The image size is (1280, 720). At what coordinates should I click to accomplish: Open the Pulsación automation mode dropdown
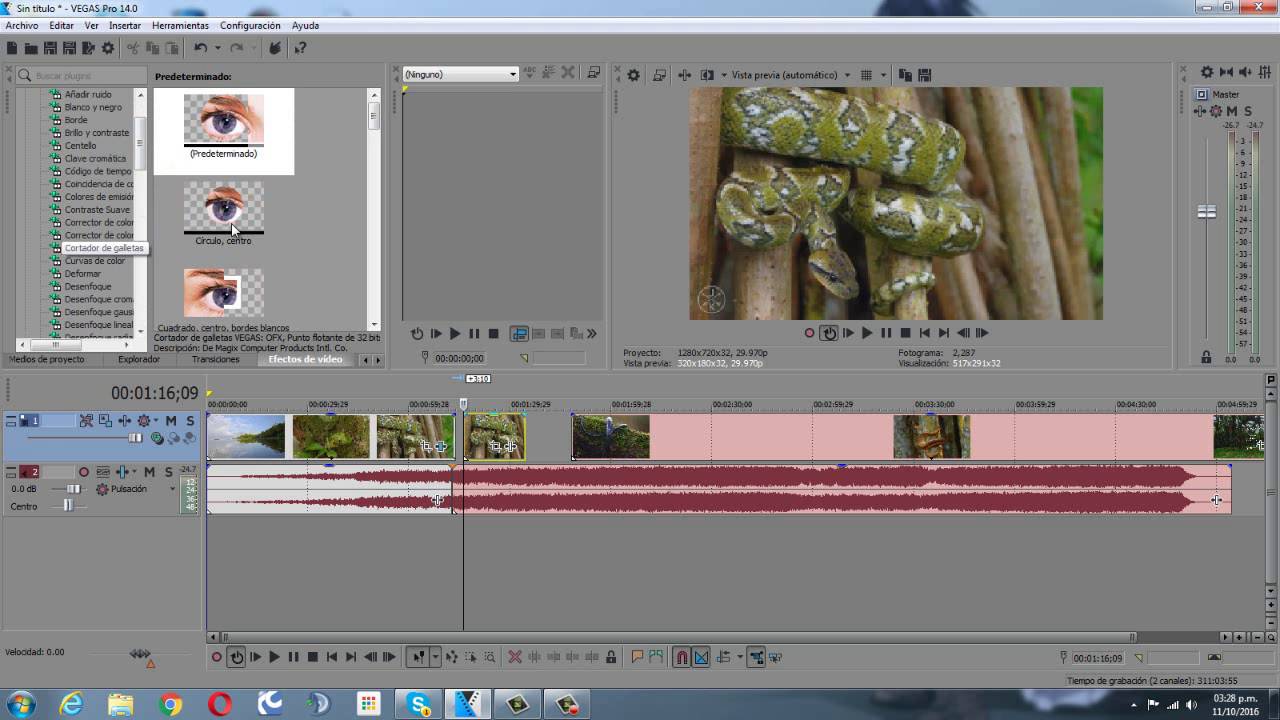point(135,489)
